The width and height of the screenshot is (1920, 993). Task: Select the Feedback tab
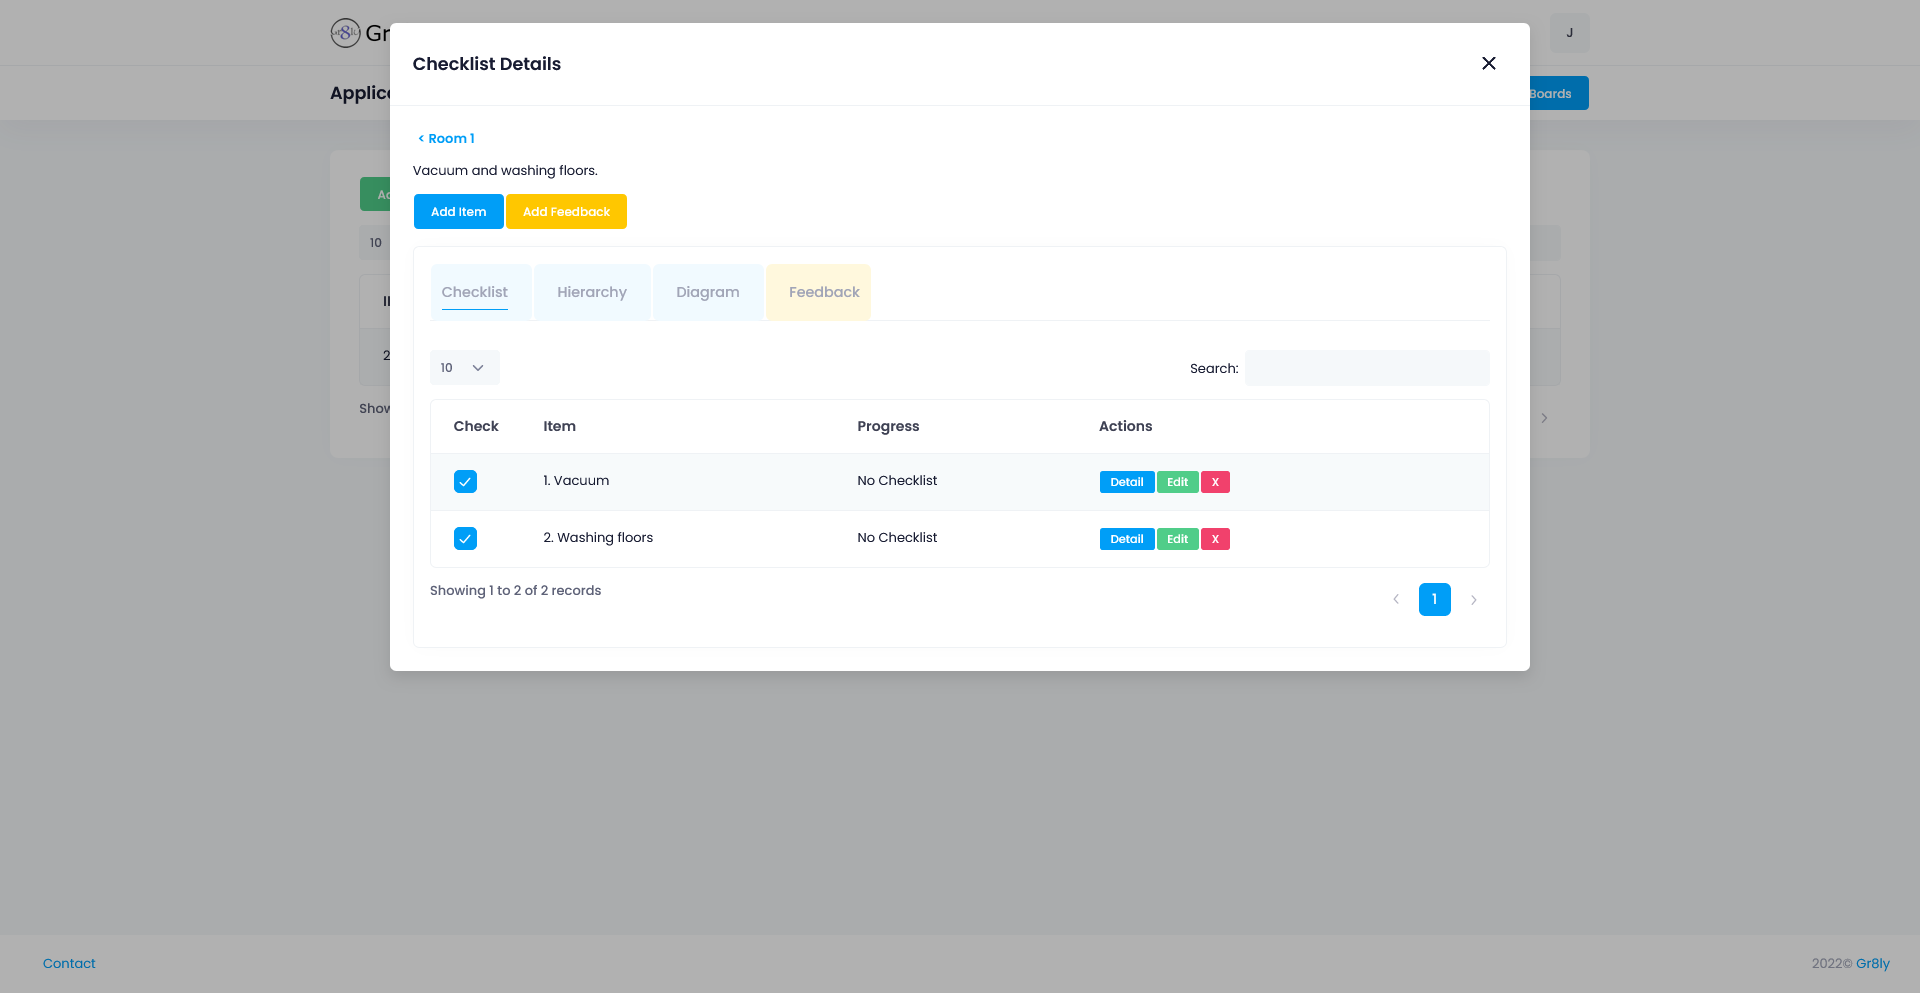coord(824,292)
